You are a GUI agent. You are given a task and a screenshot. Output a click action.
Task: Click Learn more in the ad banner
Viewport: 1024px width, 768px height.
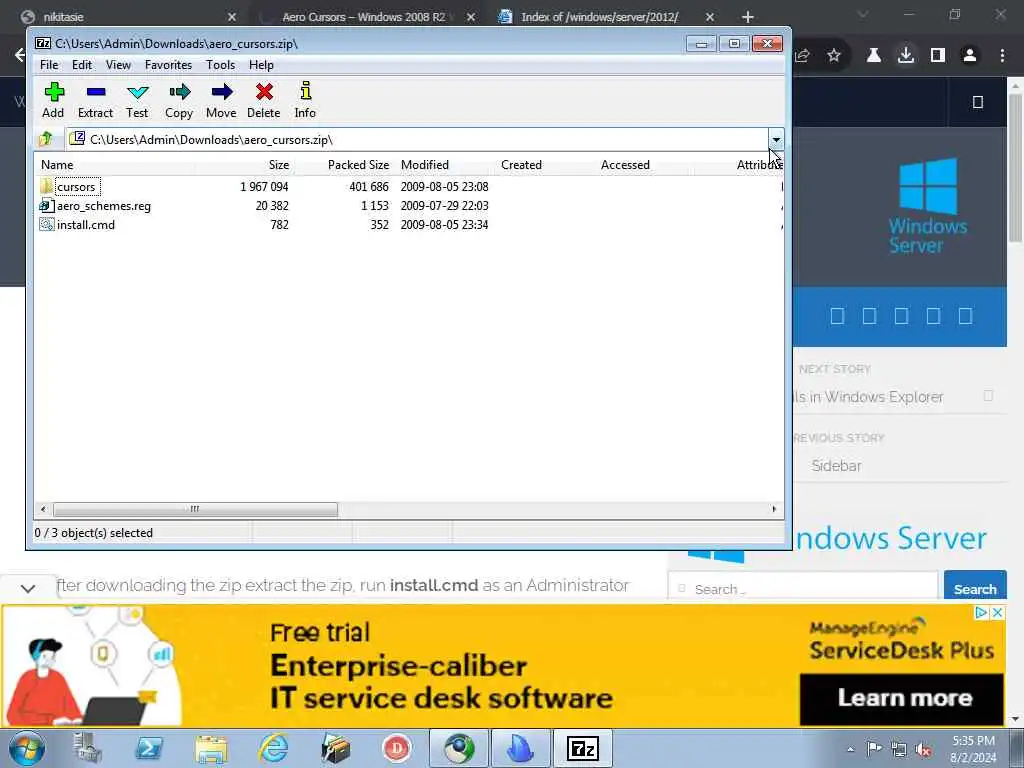(x=904, y=697)
